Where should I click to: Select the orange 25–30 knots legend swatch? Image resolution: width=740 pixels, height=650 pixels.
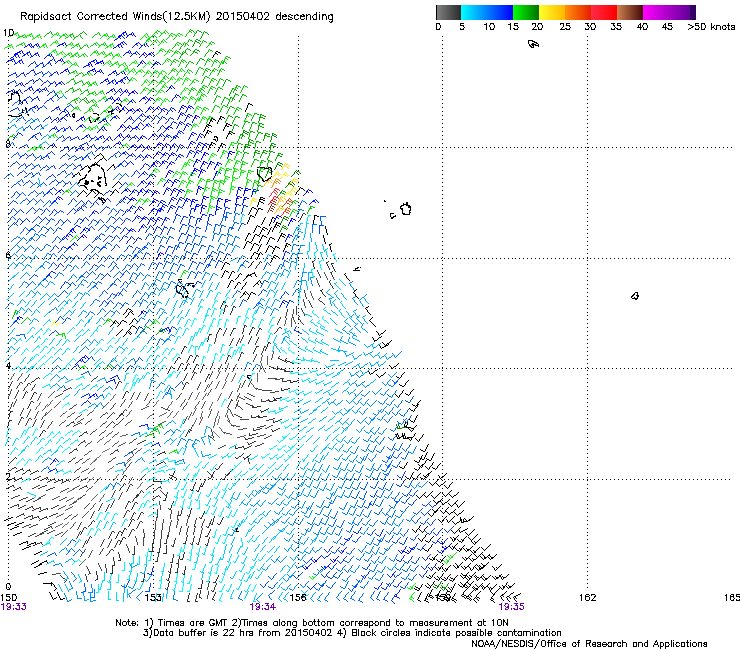click(x=578, y=12)
